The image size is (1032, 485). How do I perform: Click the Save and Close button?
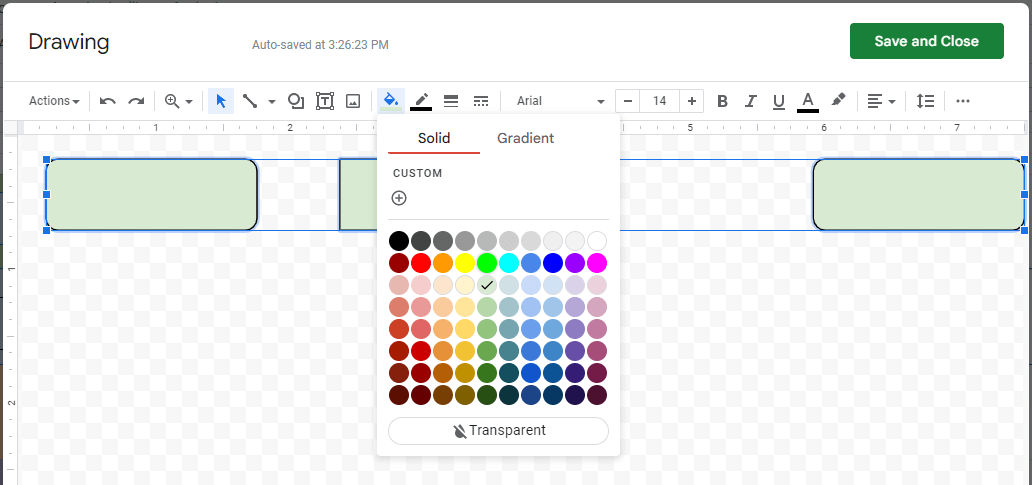926,41
